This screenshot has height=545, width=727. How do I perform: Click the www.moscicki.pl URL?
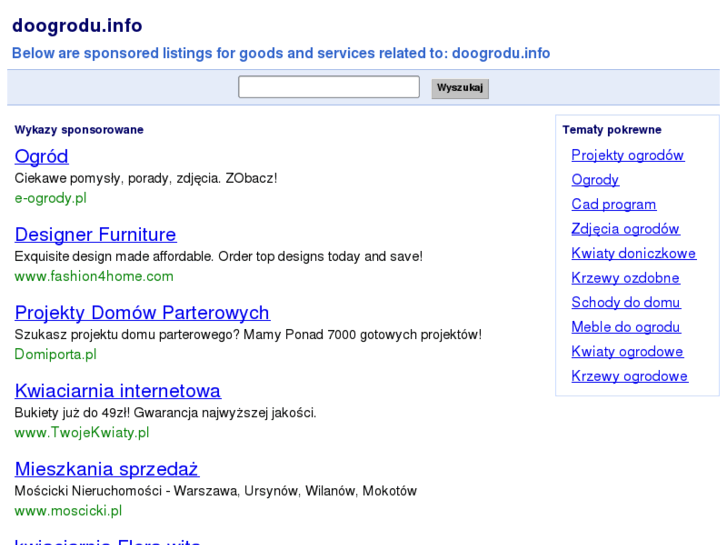click(x=69, y=511)
